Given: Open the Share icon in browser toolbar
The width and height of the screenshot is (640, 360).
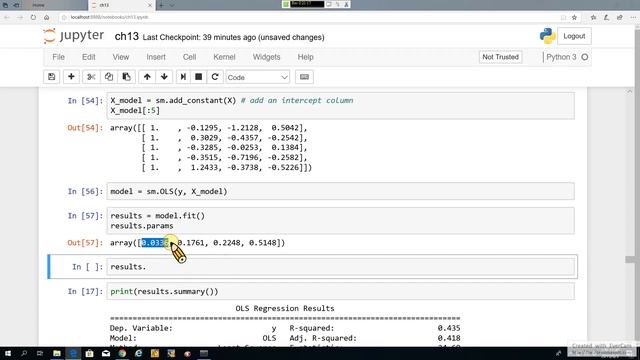Looking at the screenshot, I should coord(620,17).
